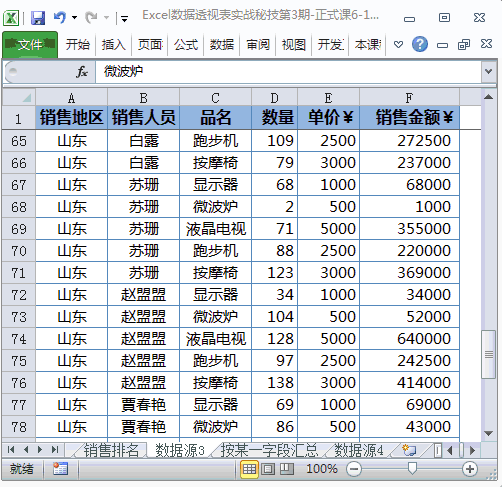Viewport: 502px width, 487px height.
Task: Click the Redo arrow icon
Action: point(91,17)
